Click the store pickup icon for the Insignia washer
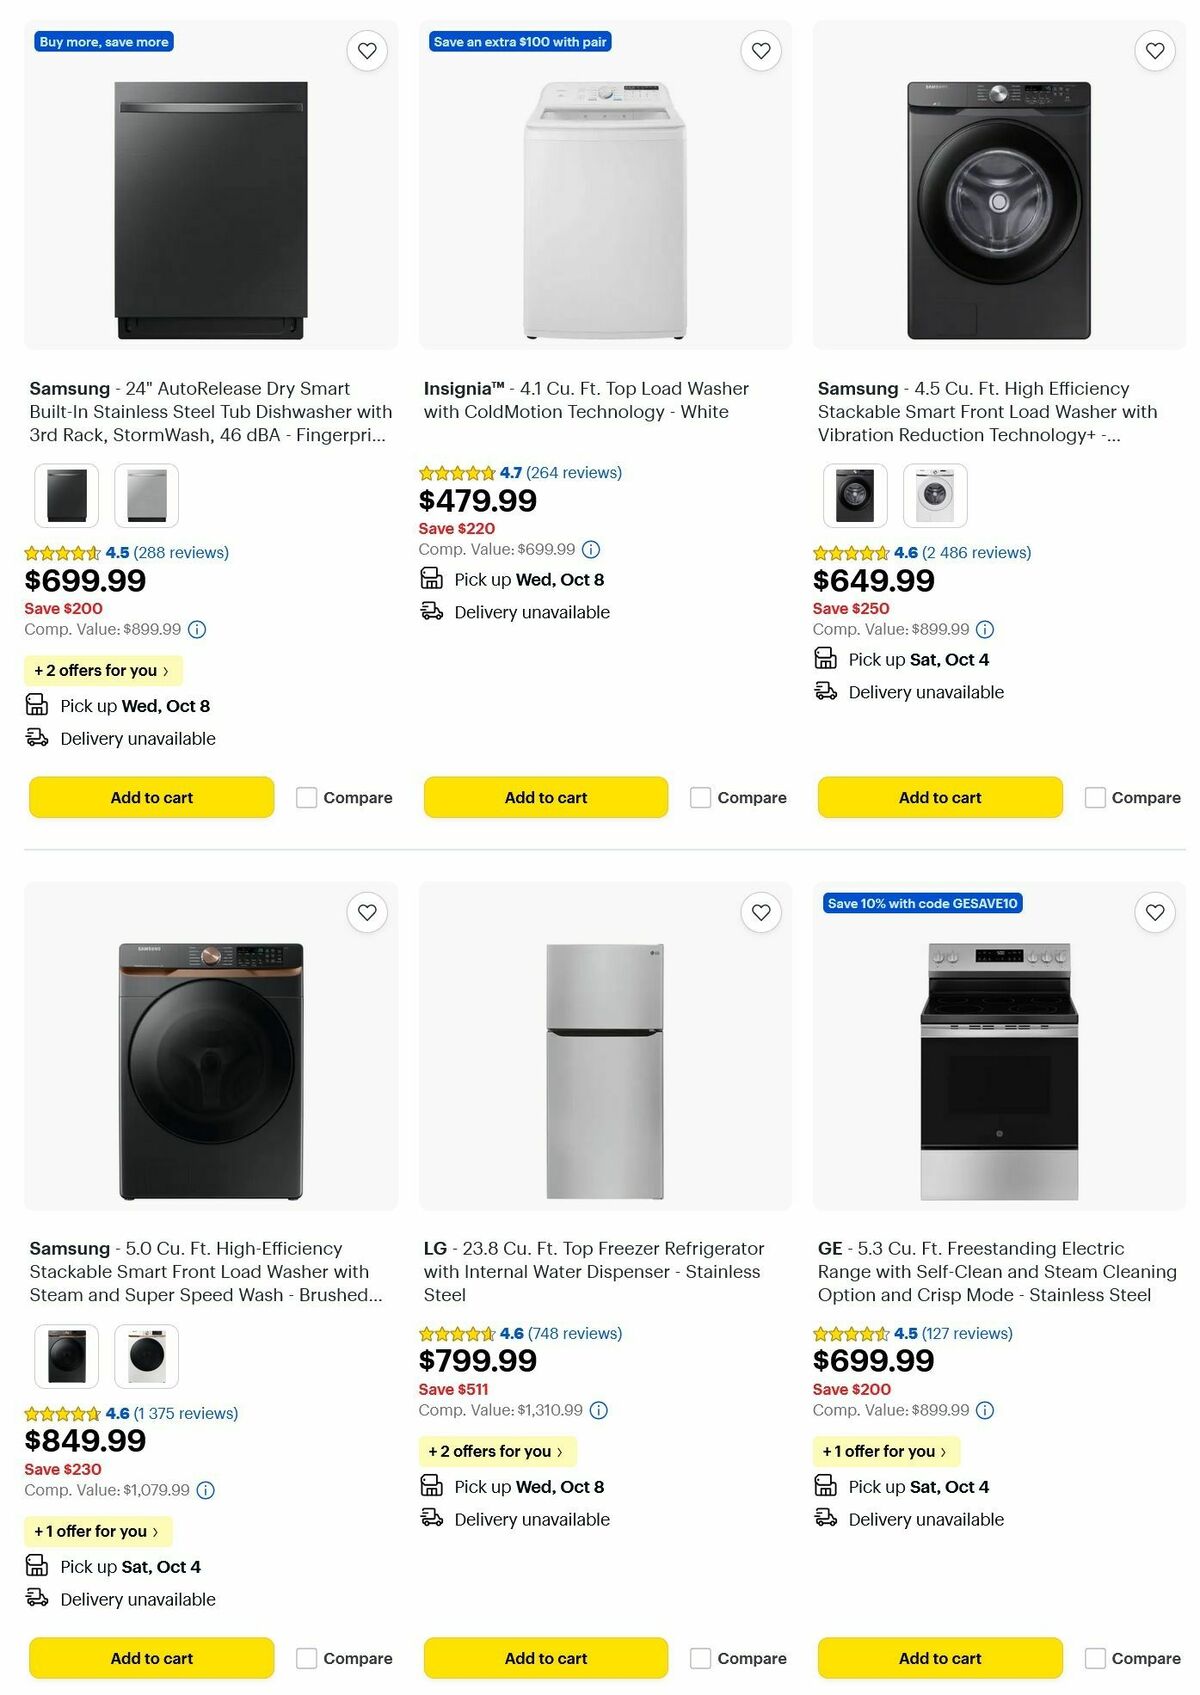 (430, 578)
